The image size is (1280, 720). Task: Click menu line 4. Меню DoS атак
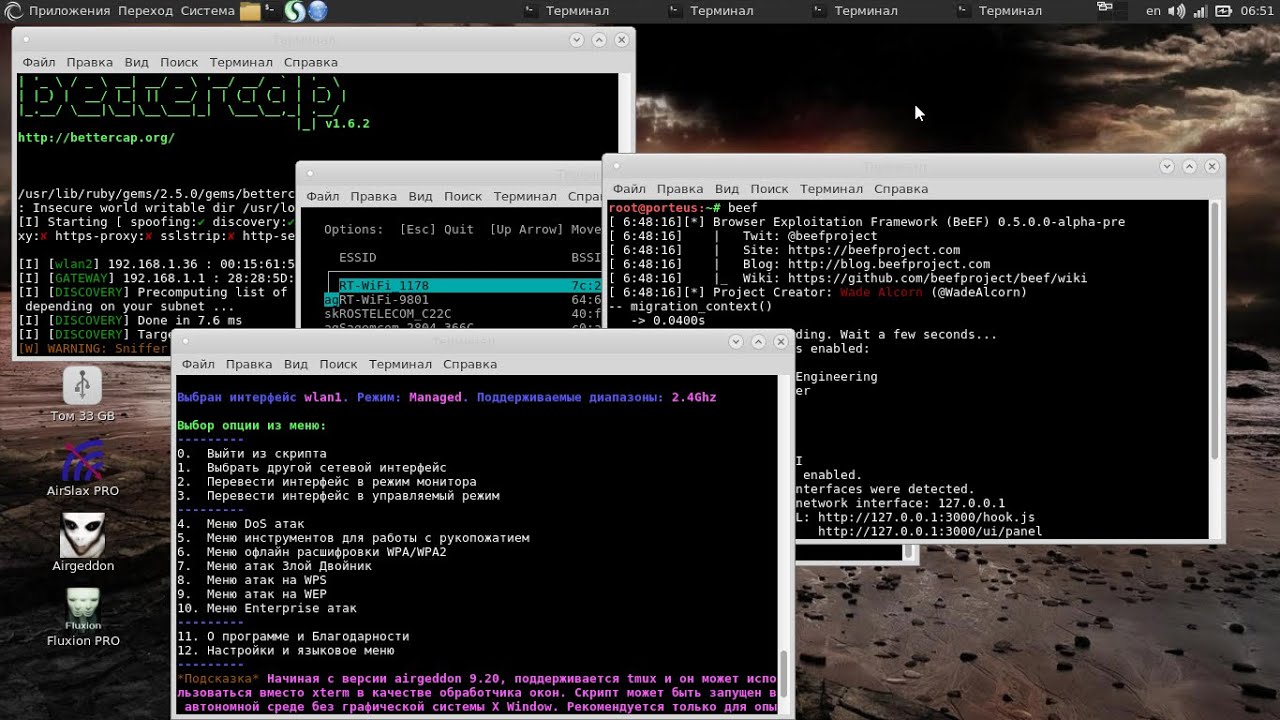(241, 524)
